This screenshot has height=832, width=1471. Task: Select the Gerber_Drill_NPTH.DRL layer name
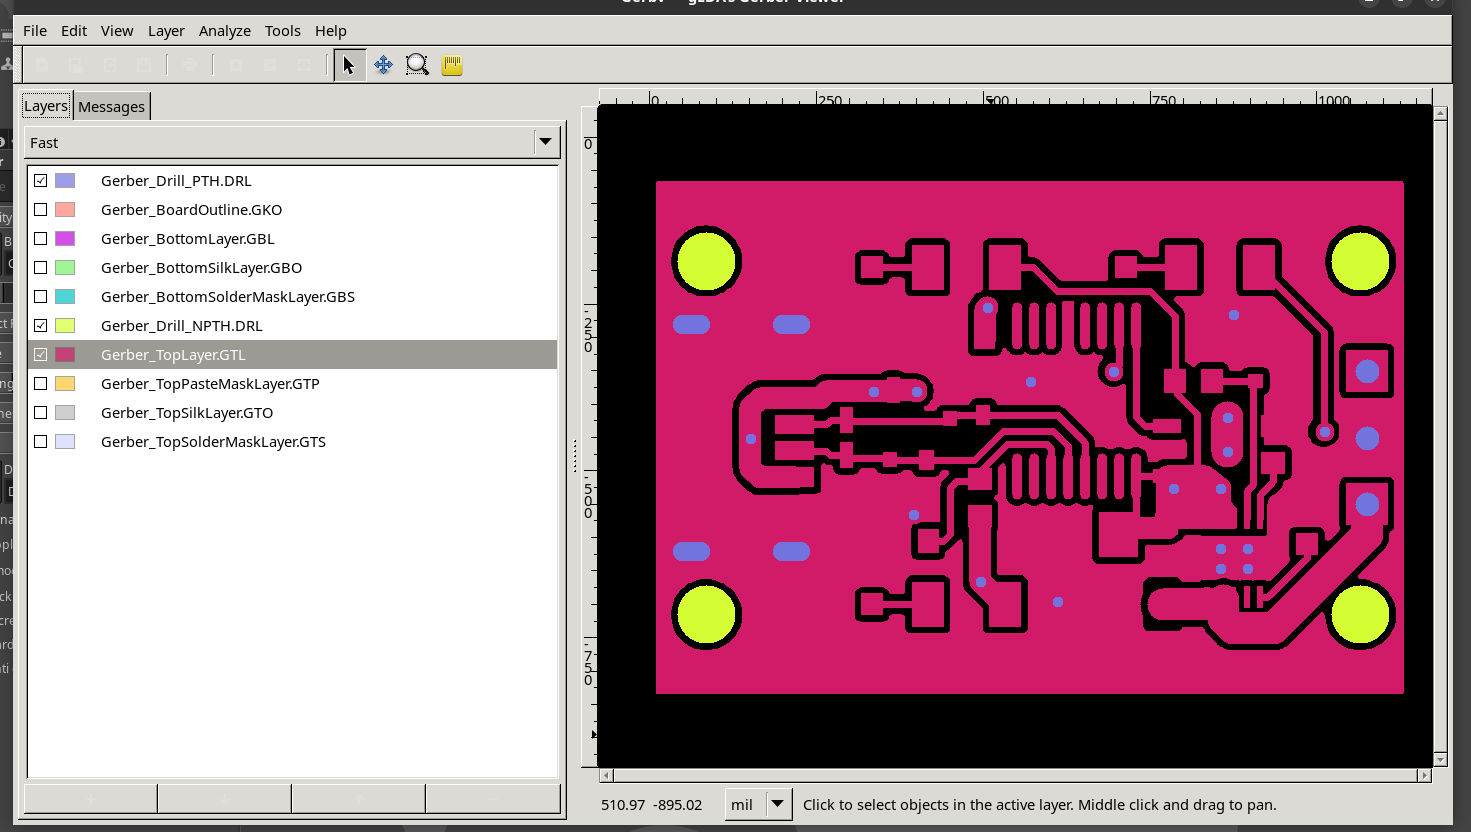(182, 326)
